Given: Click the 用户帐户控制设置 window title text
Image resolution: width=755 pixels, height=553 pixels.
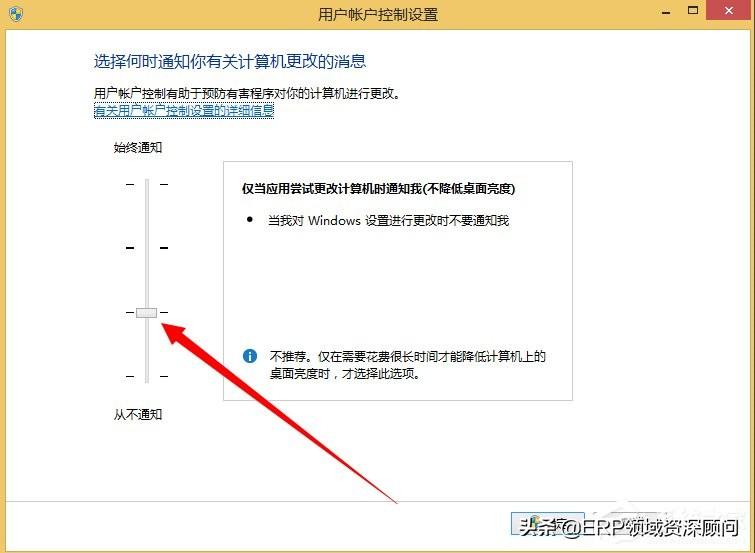Looking at the screenshot, I should [377, 14].
